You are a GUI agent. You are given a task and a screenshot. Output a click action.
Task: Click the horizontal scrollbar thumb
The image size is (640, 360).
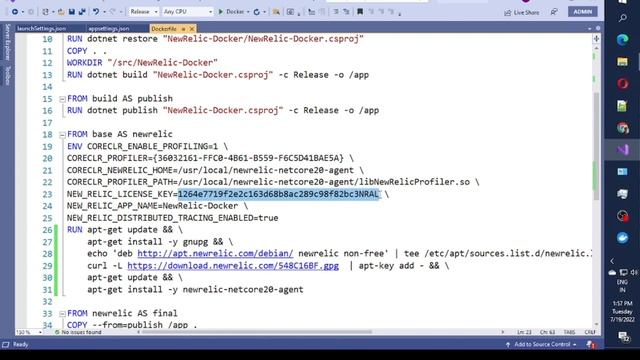pyautogui.click(x=257, y=332)
